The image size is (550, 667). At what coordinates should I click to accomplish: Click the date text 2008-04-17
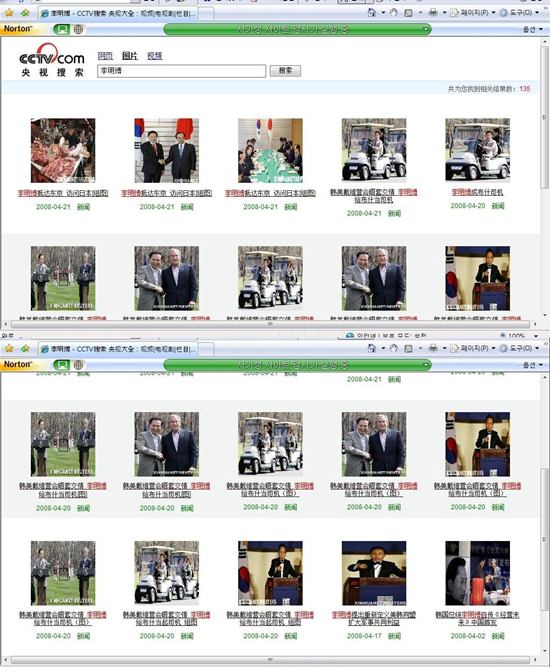coord(364,636)
